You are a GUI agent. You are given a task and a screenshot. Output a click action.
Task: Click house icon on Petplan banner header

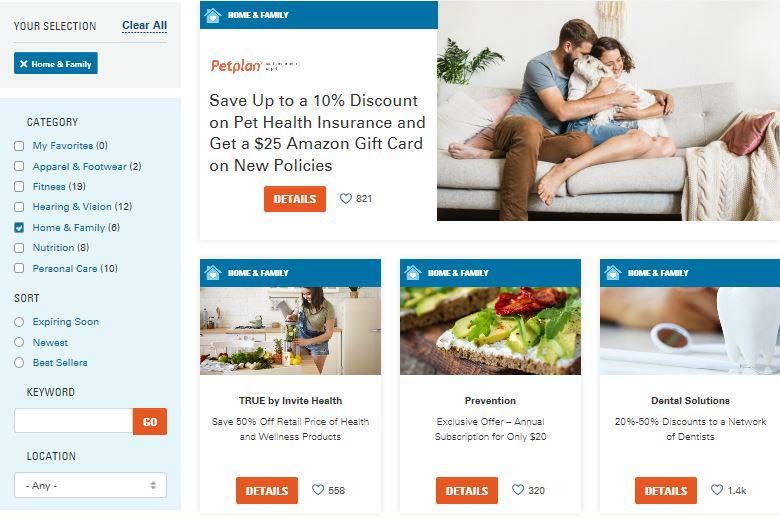pos(213,15)
